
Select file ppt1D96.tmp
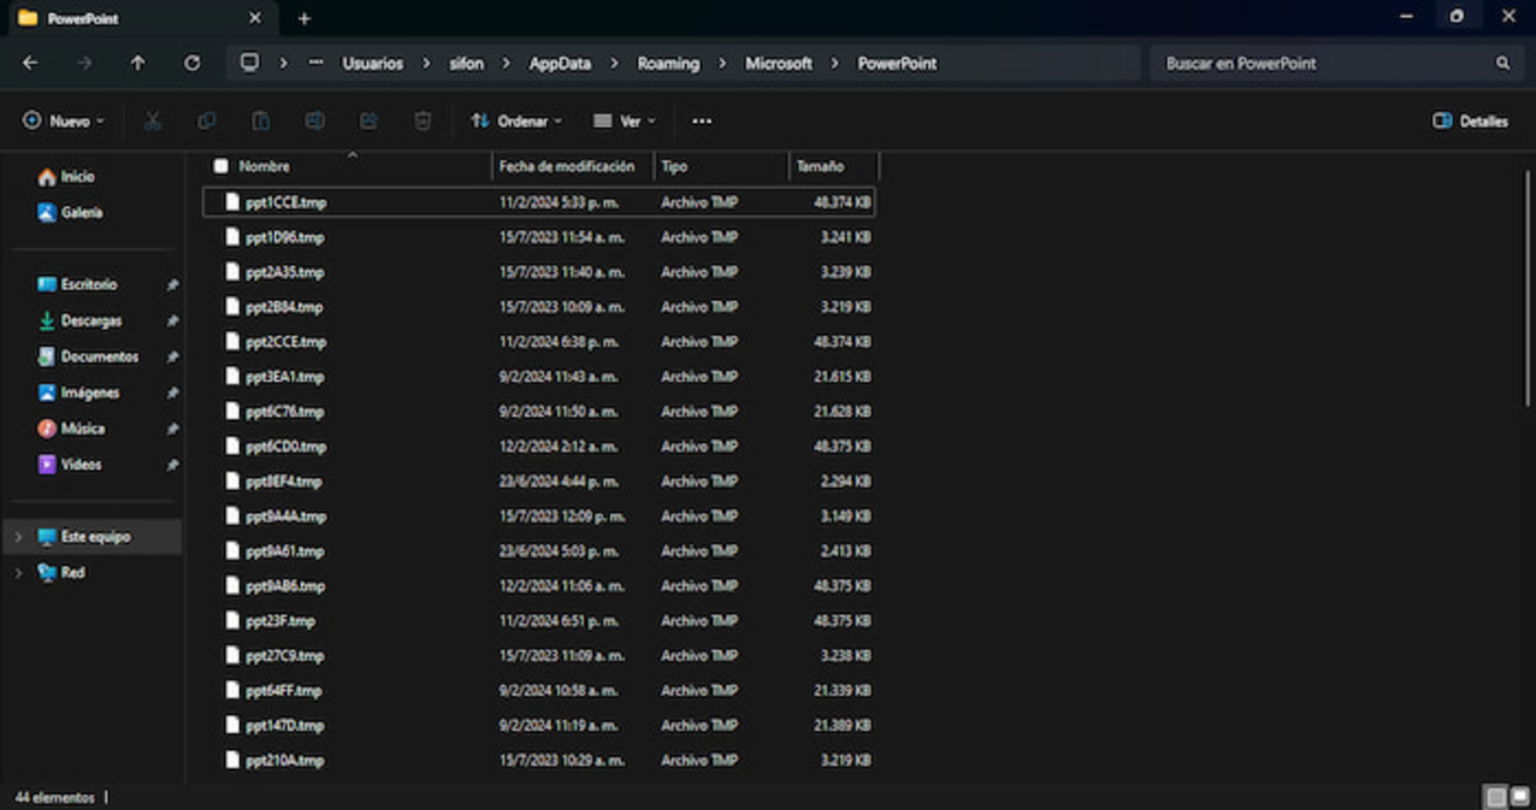coord(539,237)
